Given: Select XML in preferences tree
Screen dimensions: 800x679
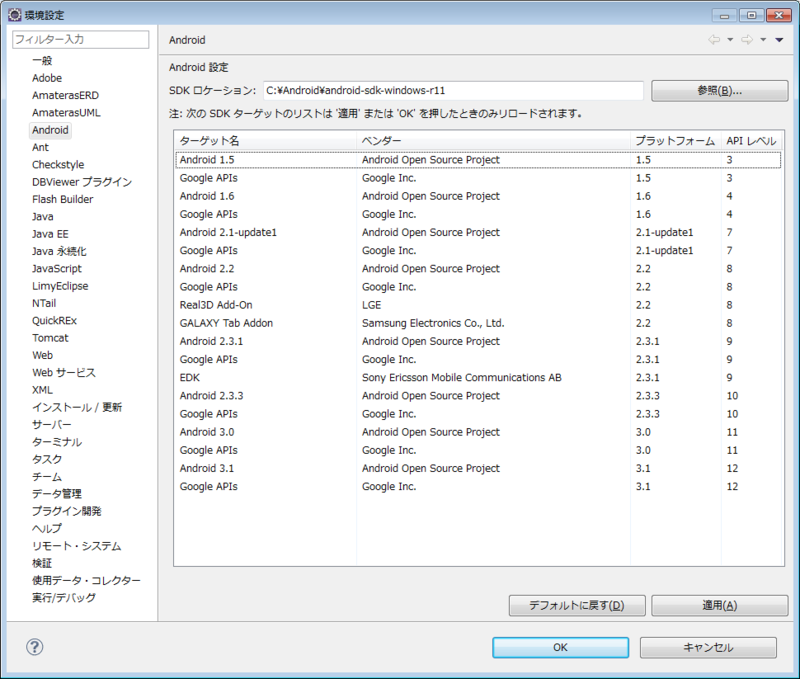Looking at the screenshot, I should 42,390.
